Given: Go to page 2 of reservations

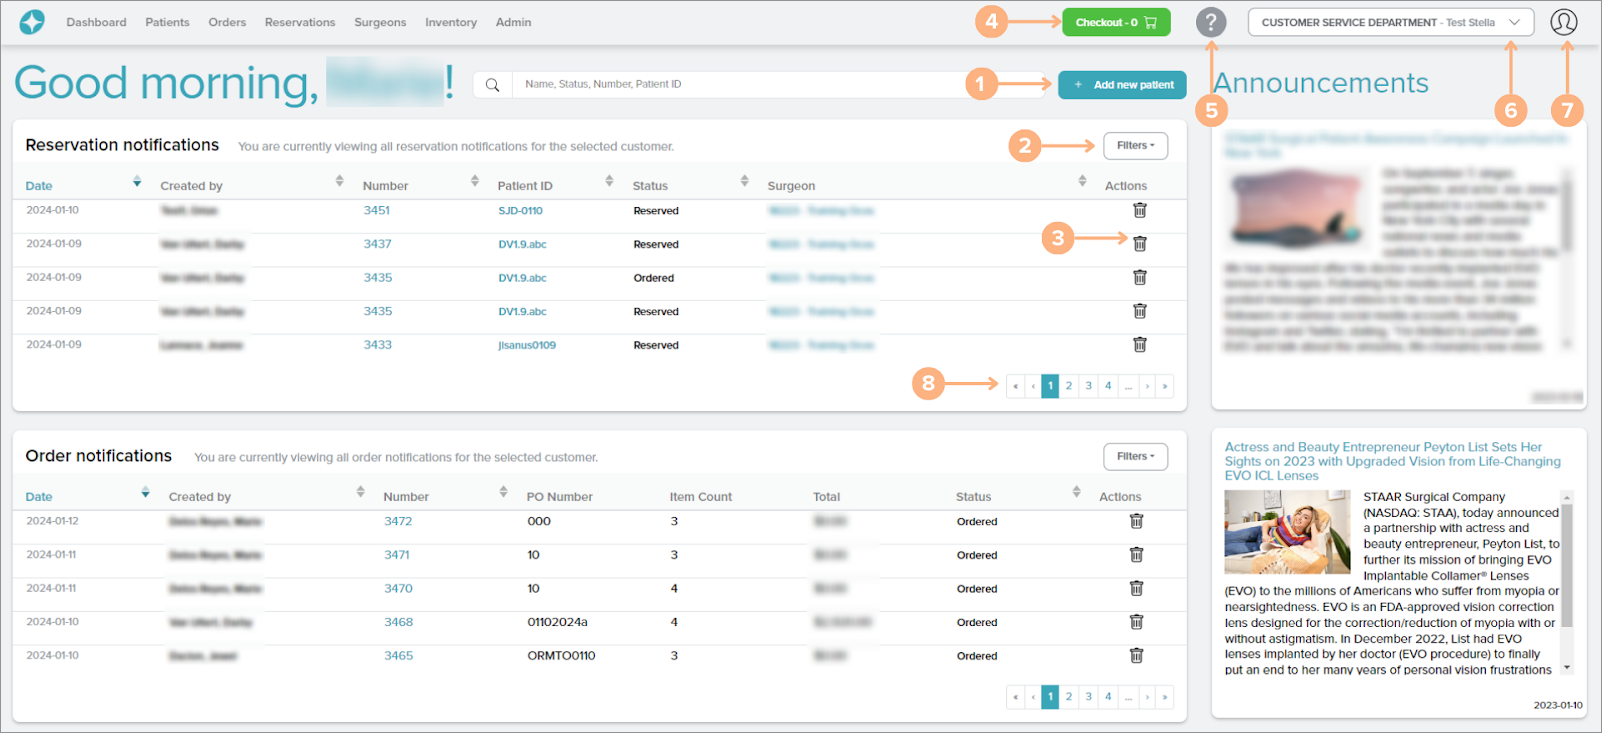Looking at the screenshot, I should click(x=1068, y=386).
